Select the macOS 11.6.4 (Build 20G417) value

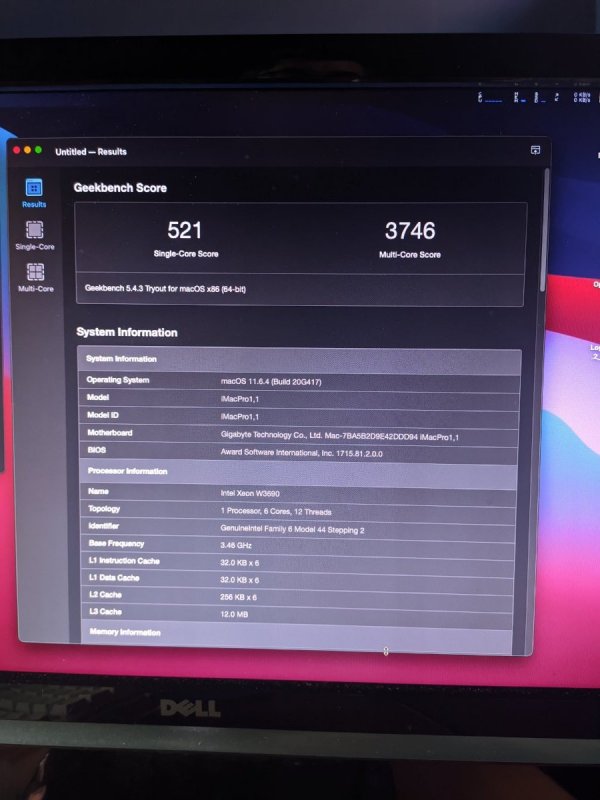coord(271,382)
